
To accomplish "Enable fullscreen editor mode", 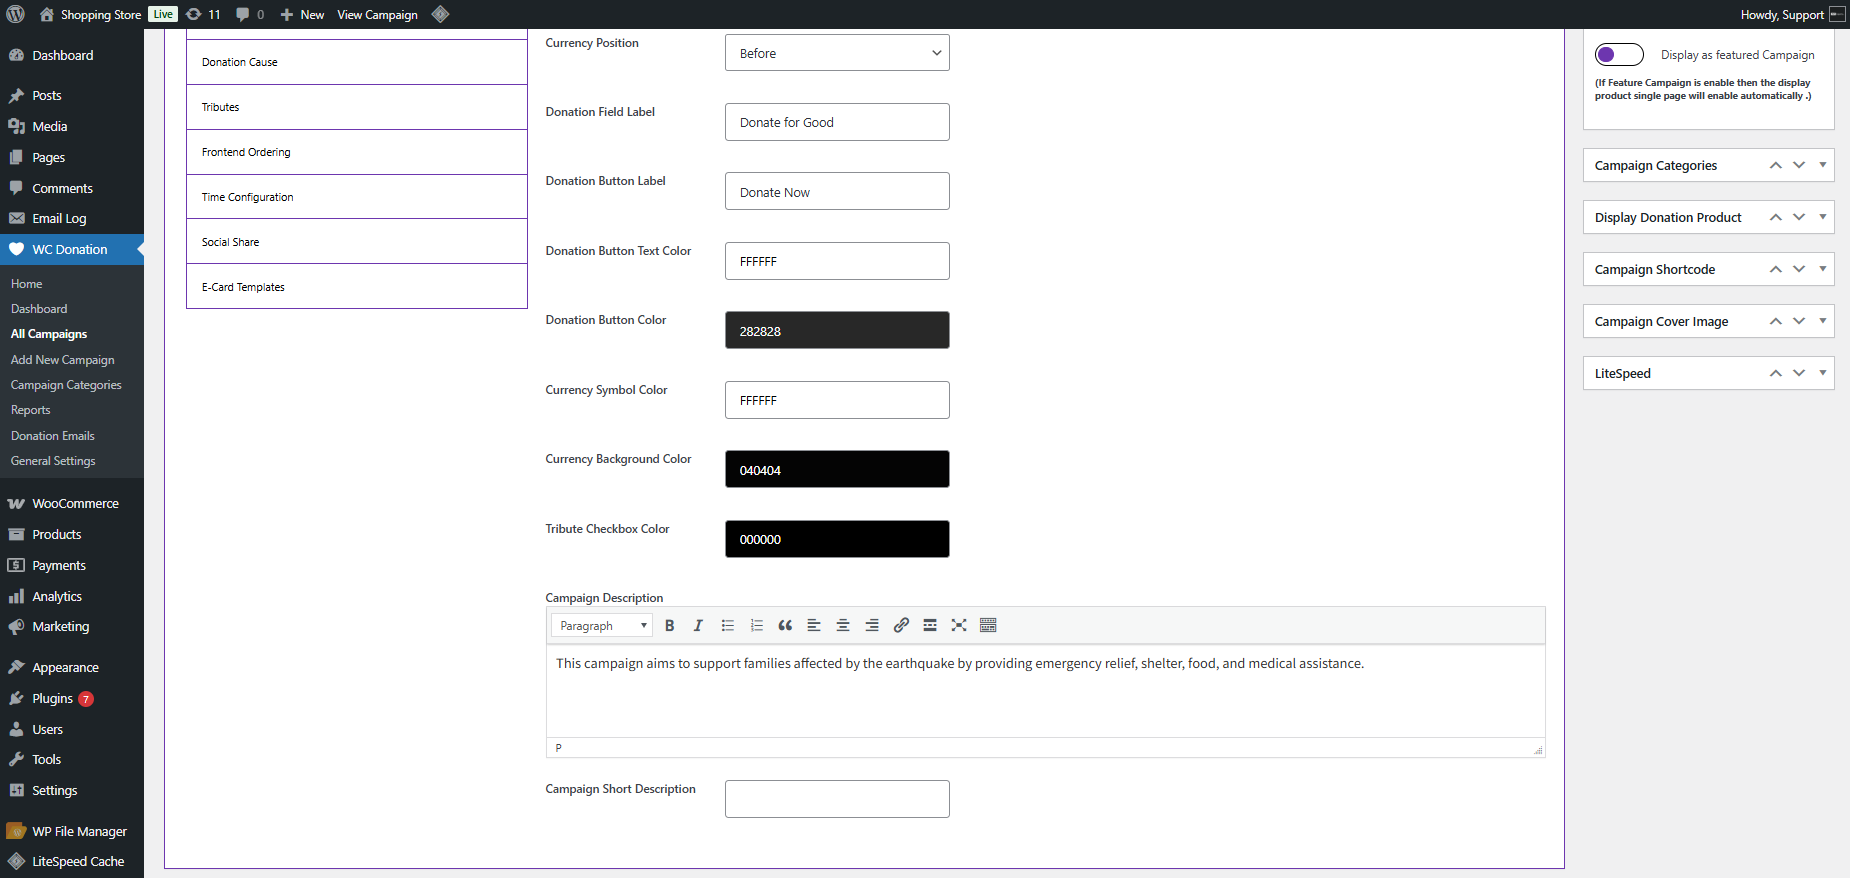I will point(959,626).
